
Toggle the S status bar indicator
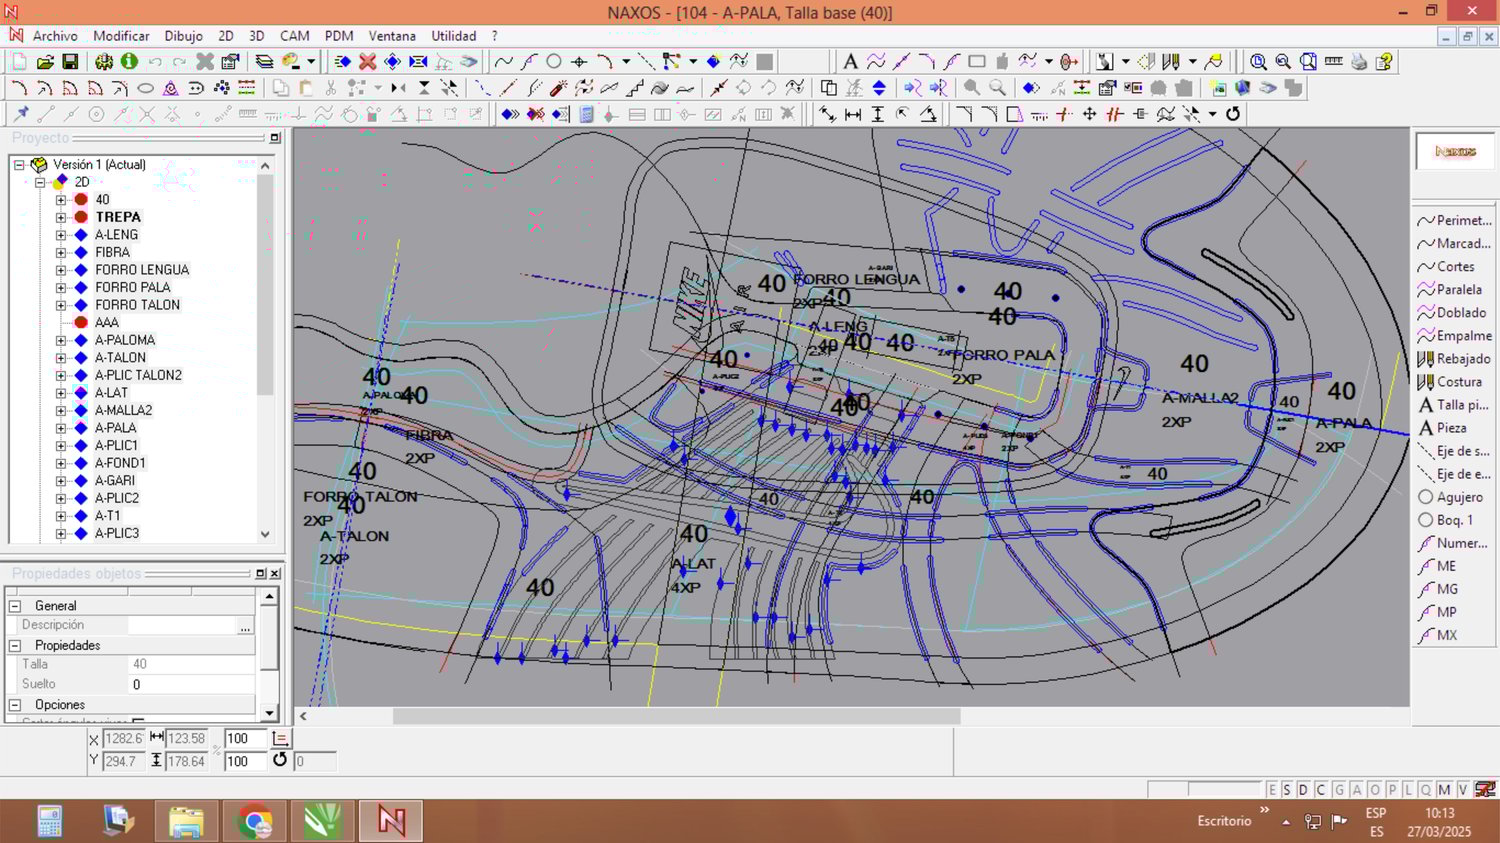(1287, 790)
